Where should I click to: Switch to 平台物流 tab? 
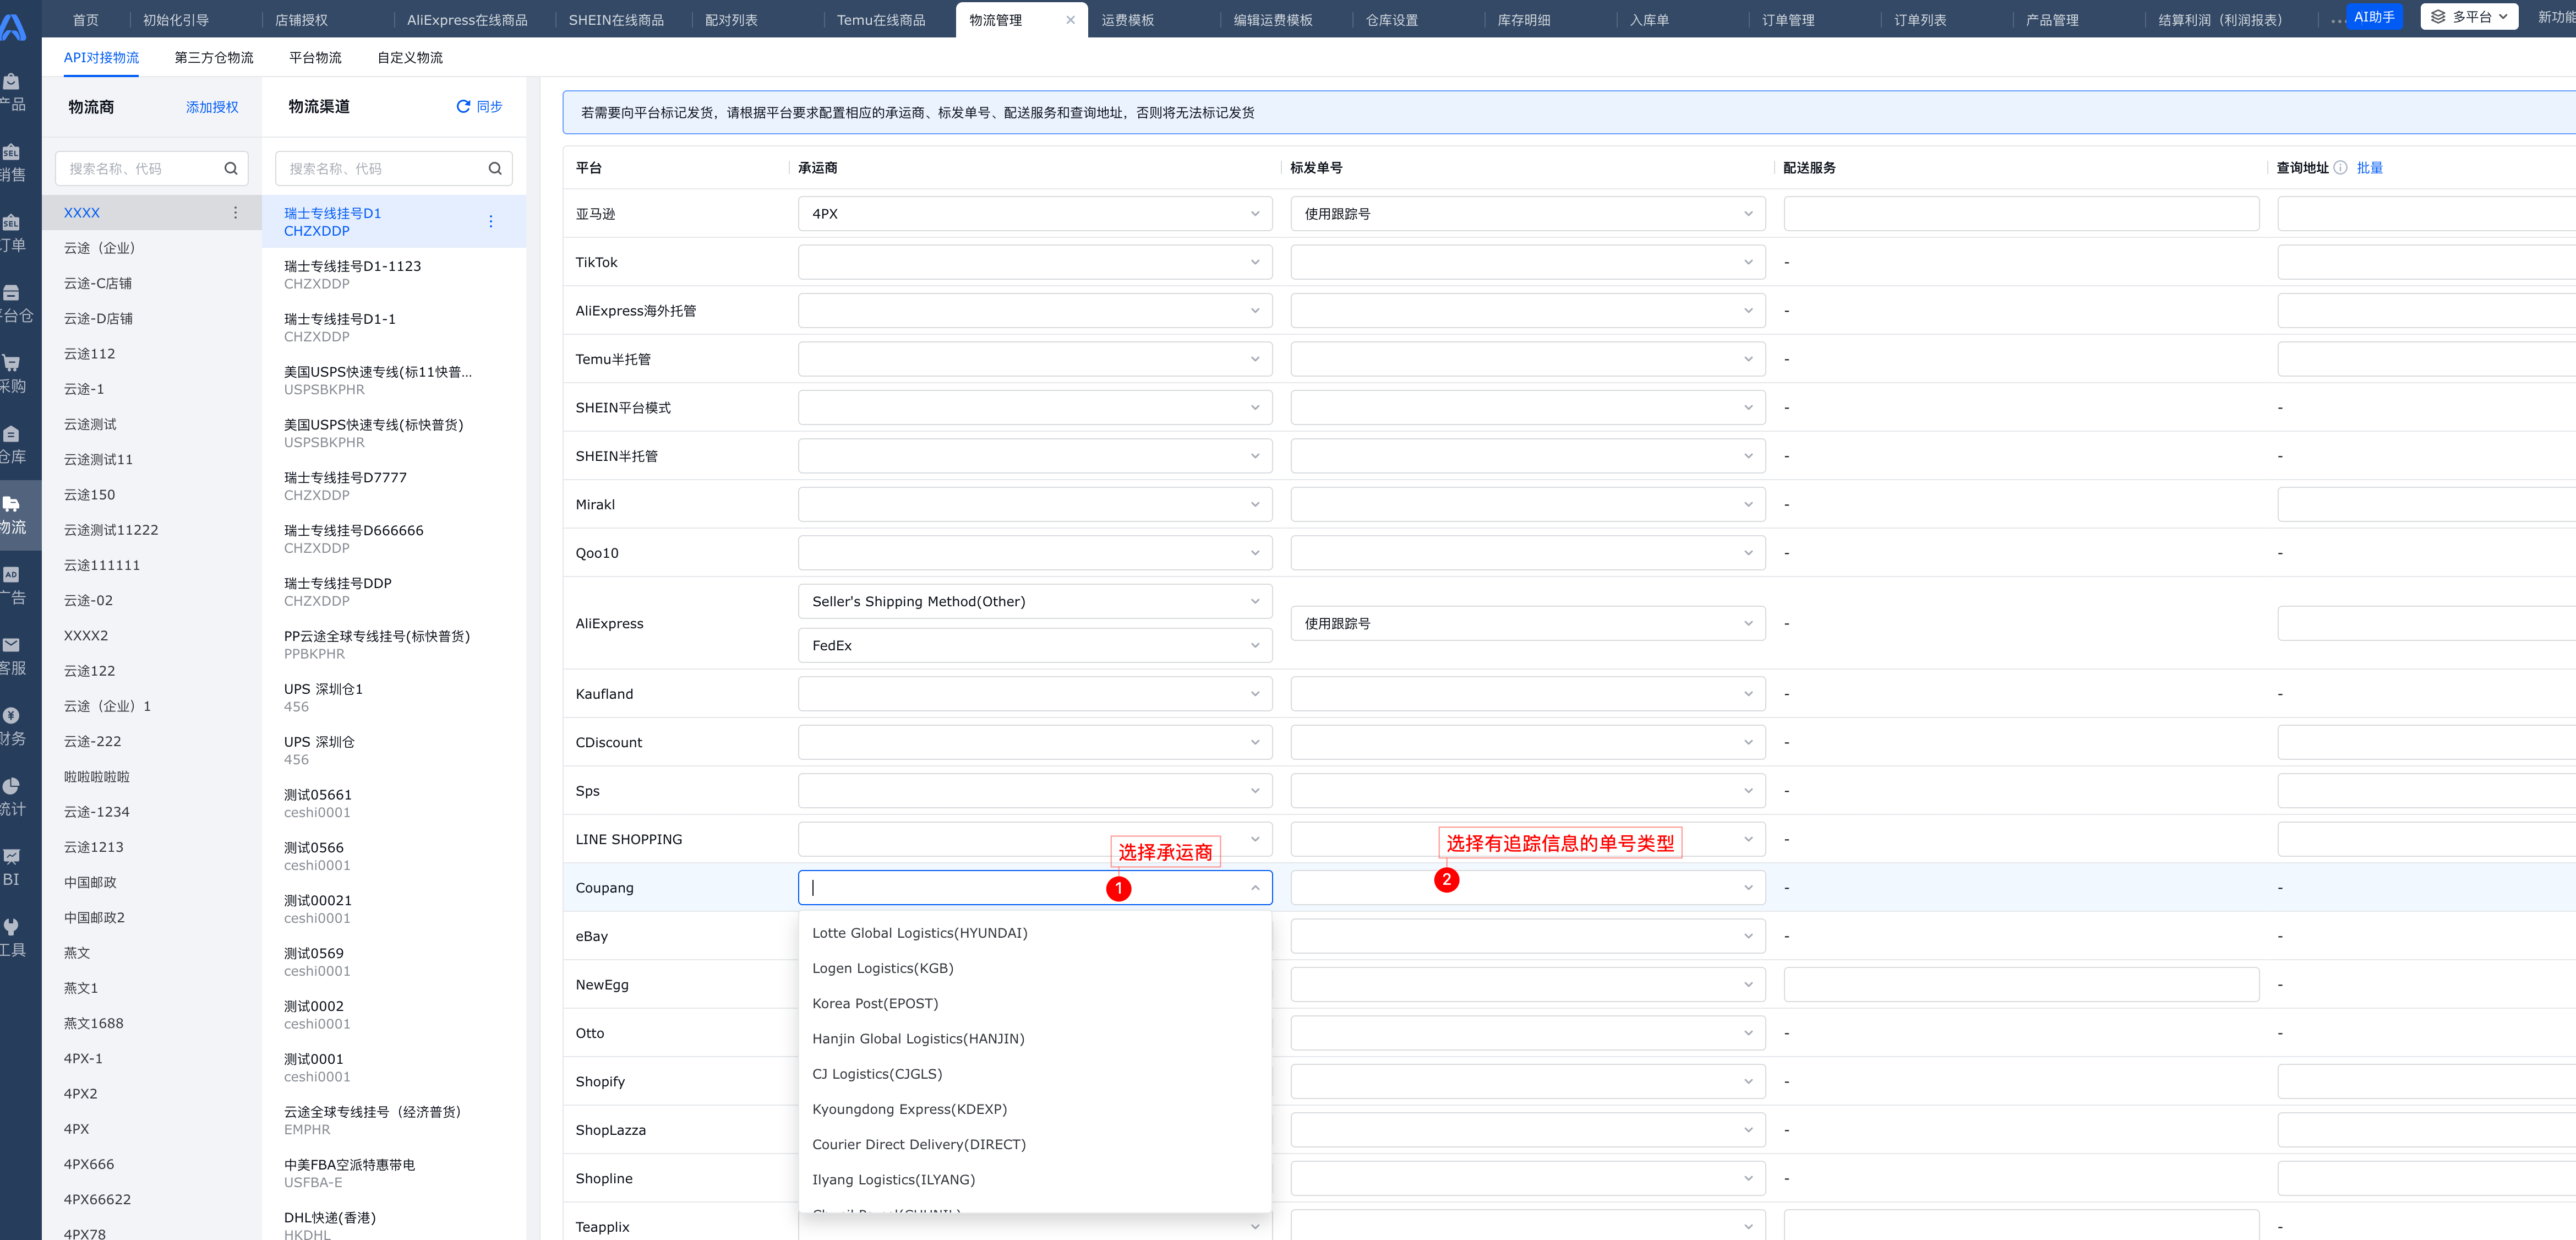(315, 57)
